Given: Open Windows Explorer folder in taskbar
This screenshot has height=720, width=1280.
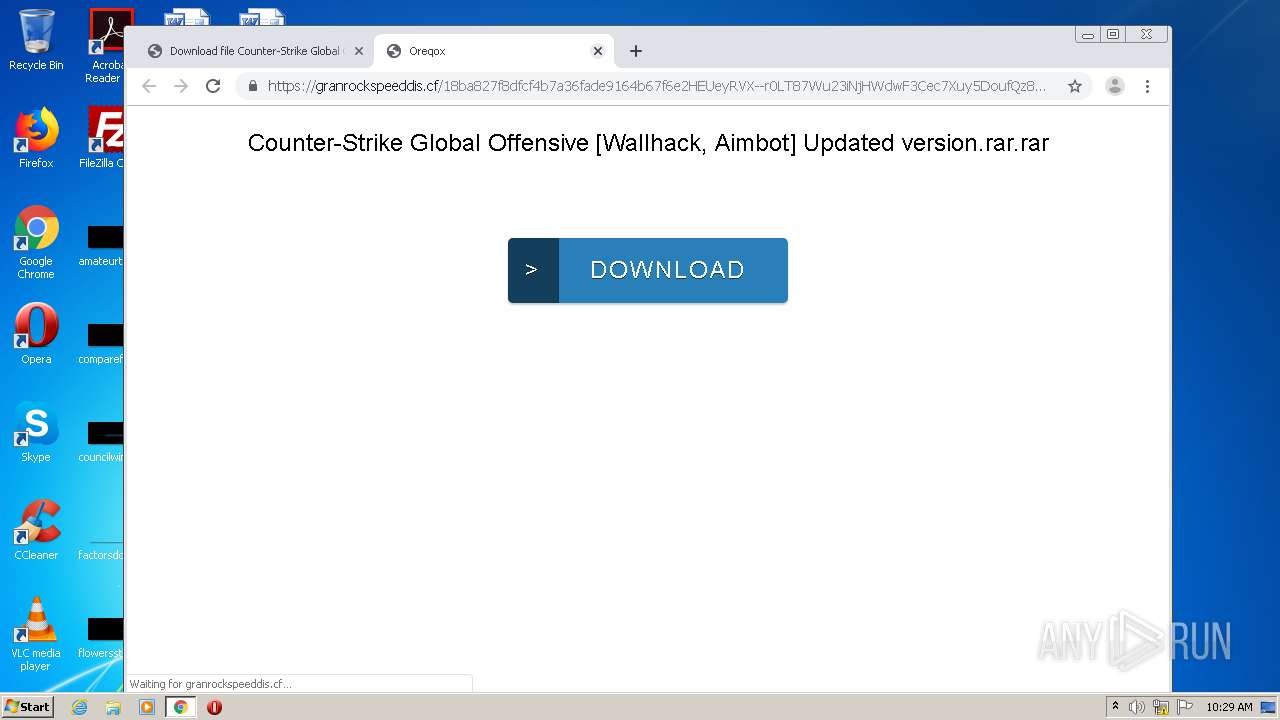Looking at the screenshot, I should click(113, 707).
